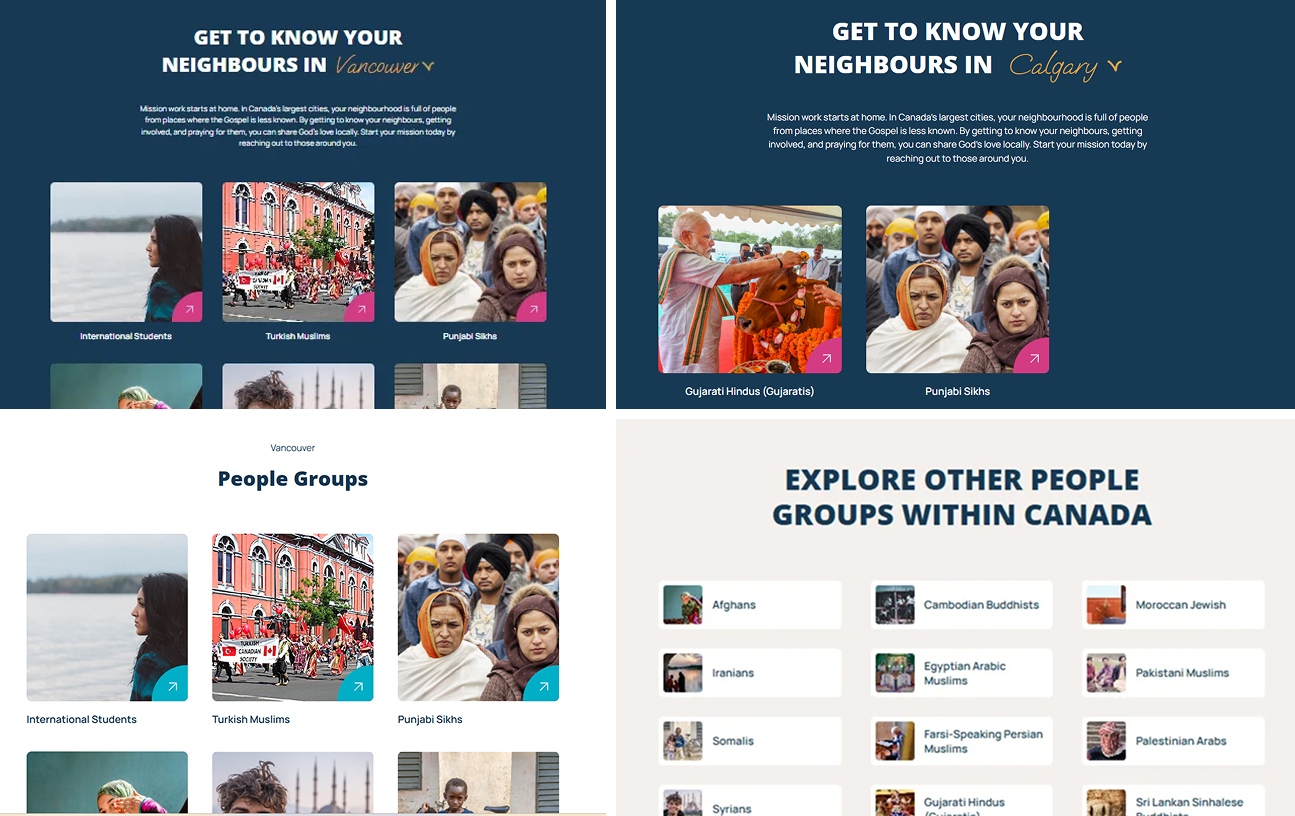Click the Iranians list item
The width and height of the screenshot is (1295, 816).
750,672
